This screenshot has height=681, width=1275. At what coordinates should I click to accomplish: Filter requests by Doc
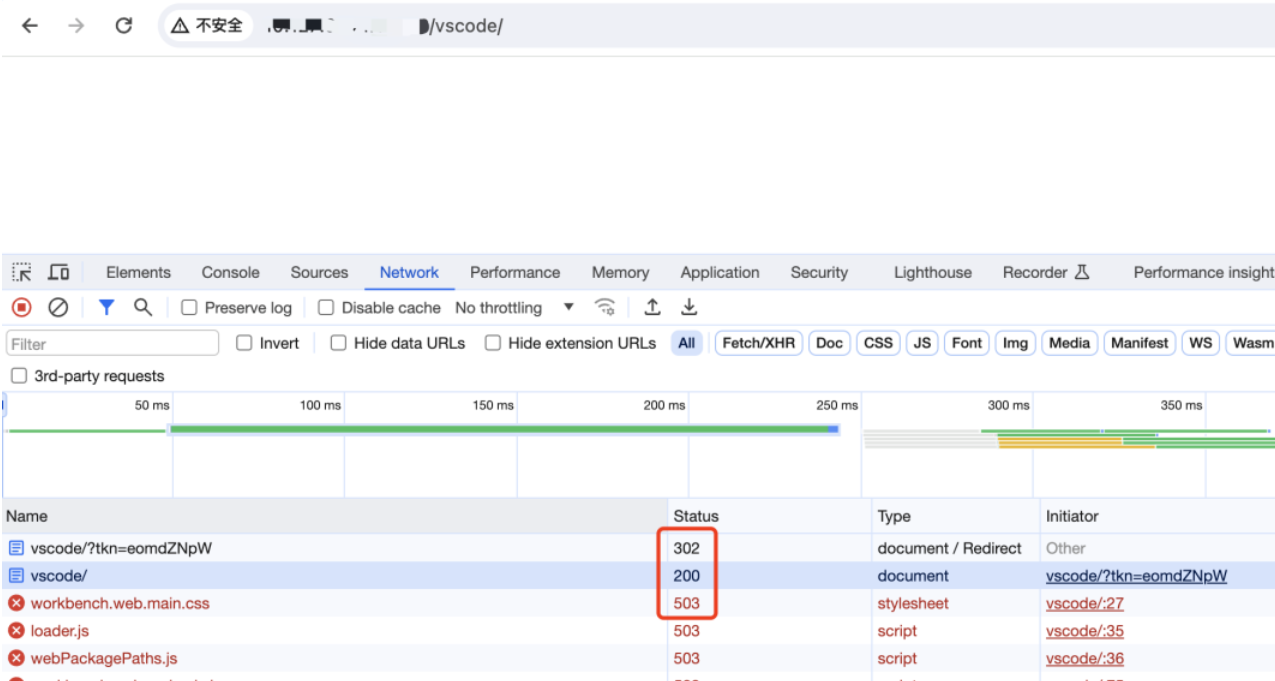[x=829, y=343]
